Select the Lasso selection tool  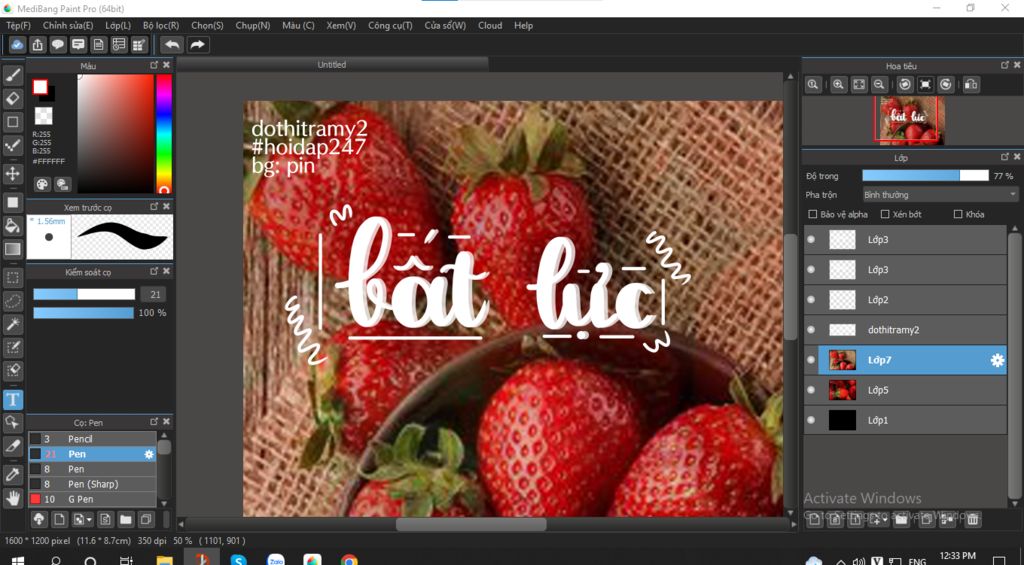click(12, 301)
